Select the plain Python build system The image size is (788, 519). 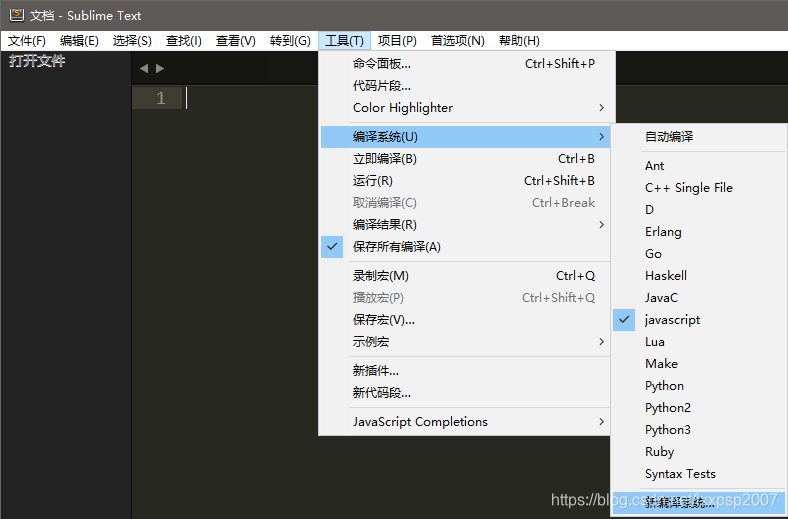pos(699,386)
